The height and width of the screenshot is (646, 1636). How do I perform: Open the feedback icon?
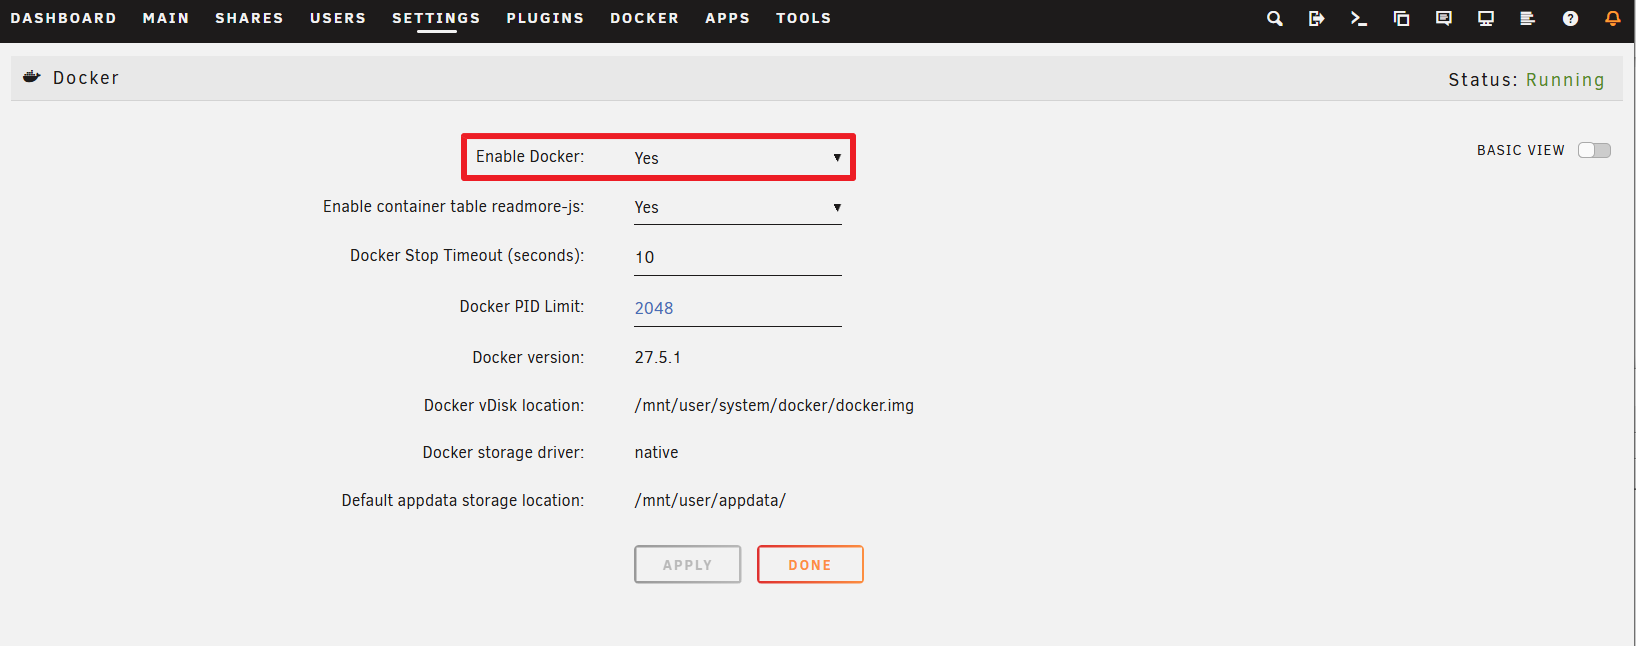pyautogui.click(x=1443, y=18)
